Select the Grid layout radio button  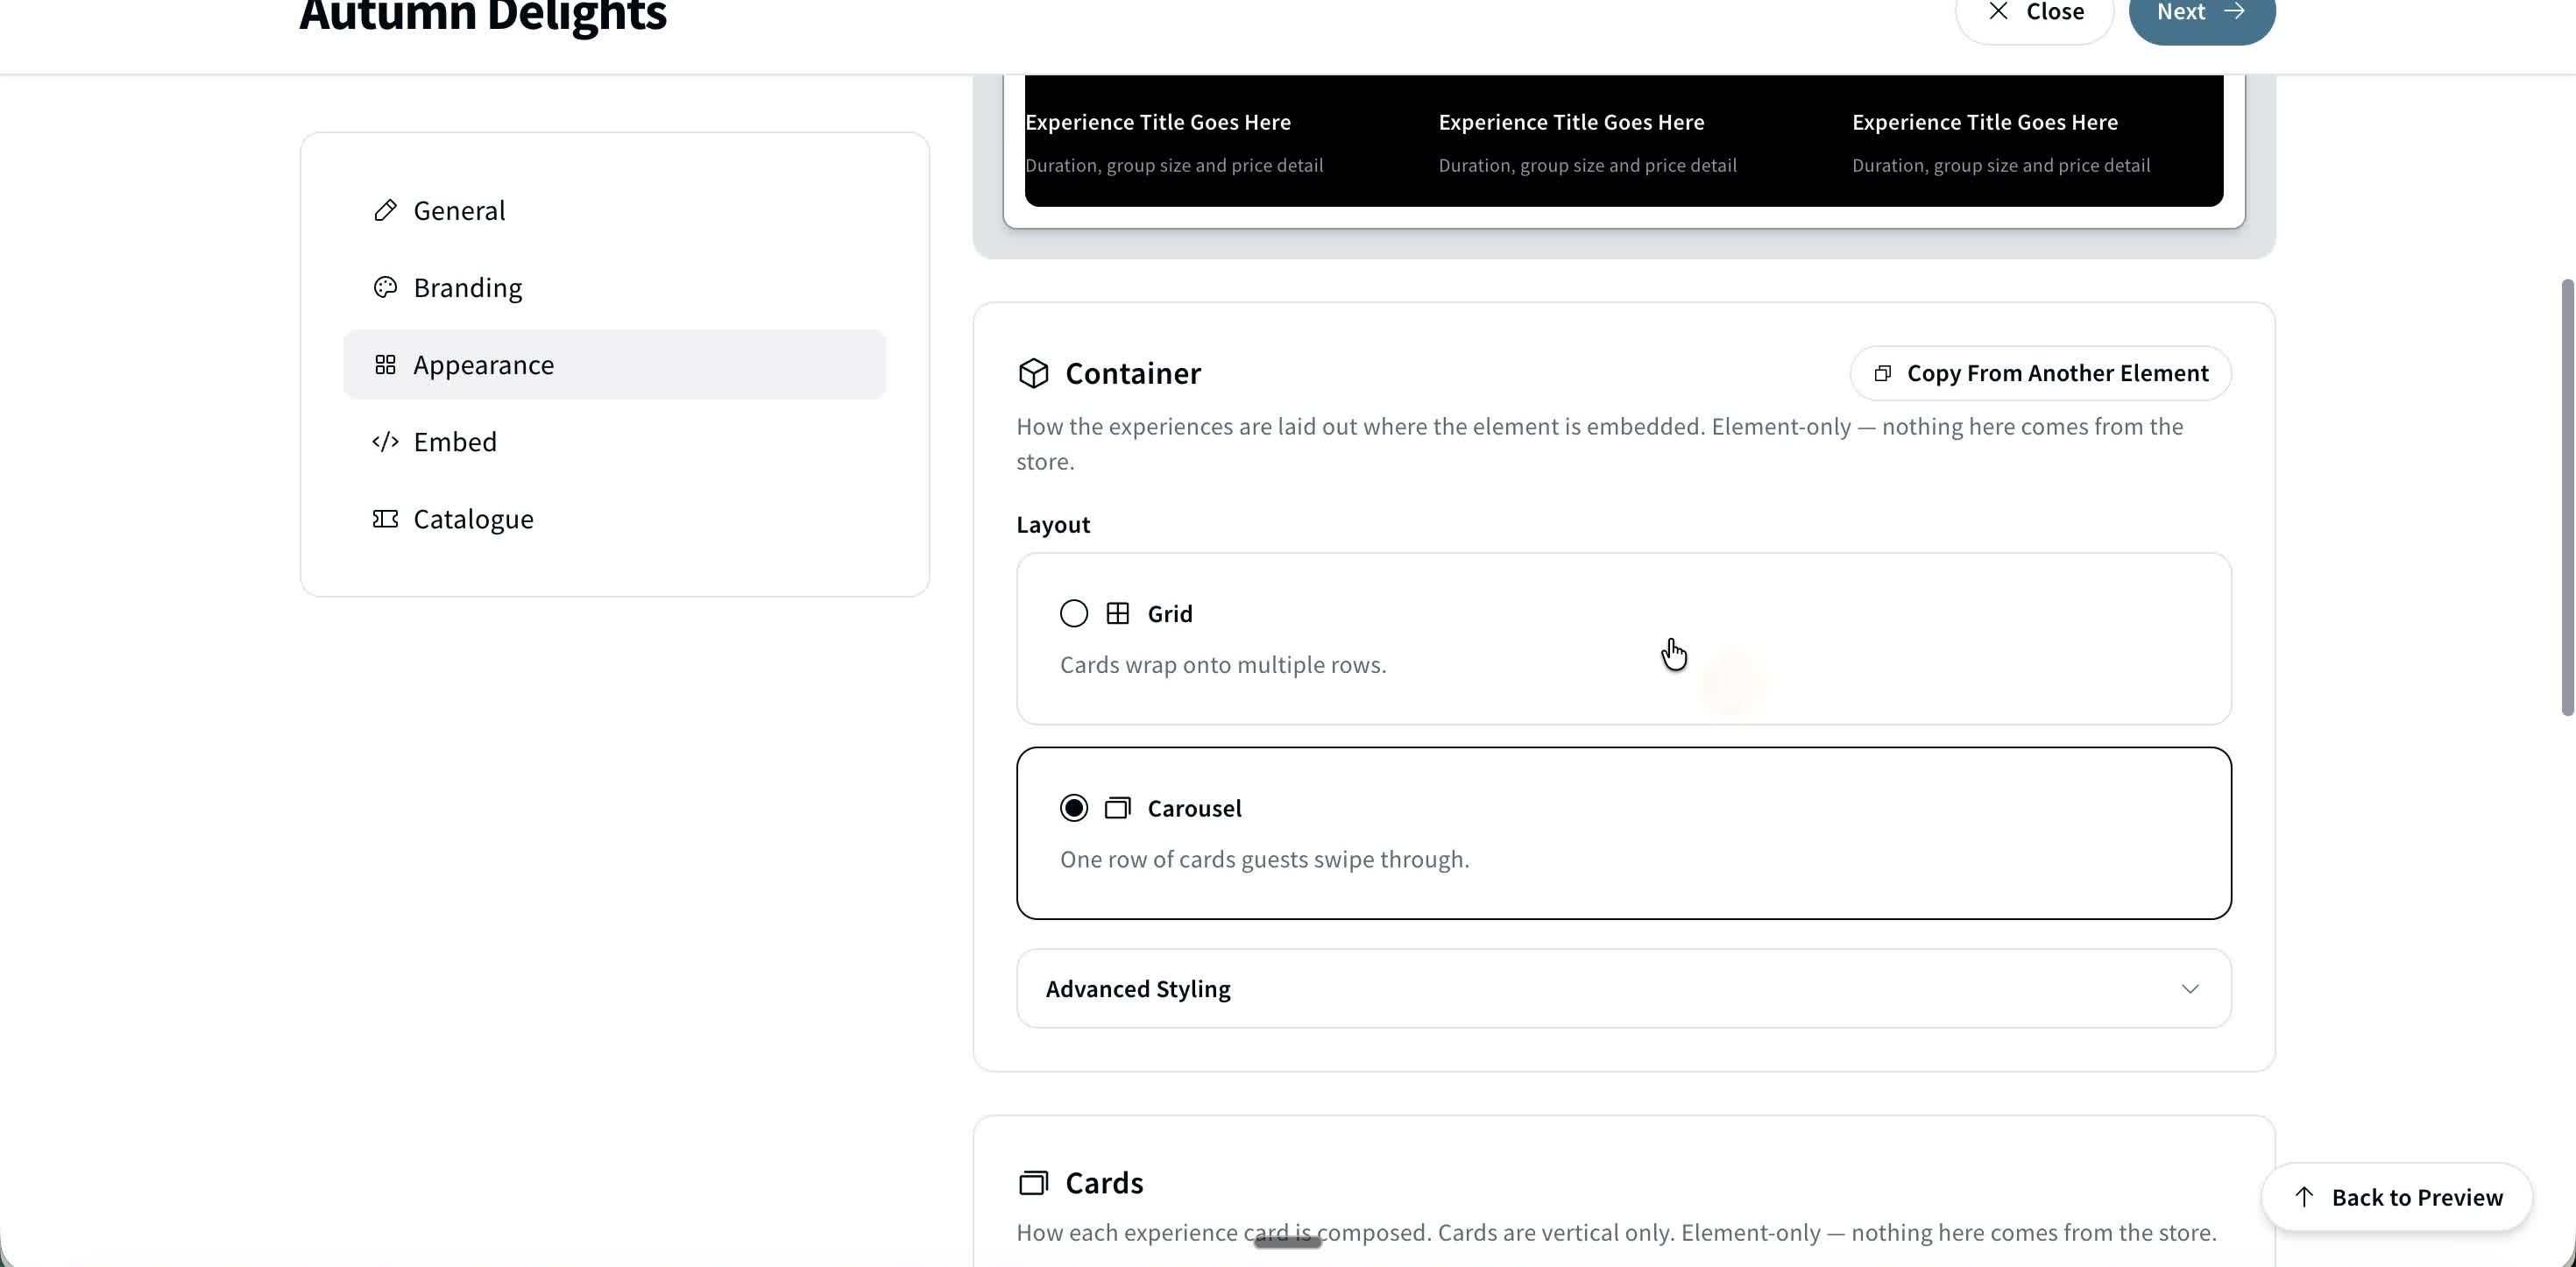point(1074,613)
